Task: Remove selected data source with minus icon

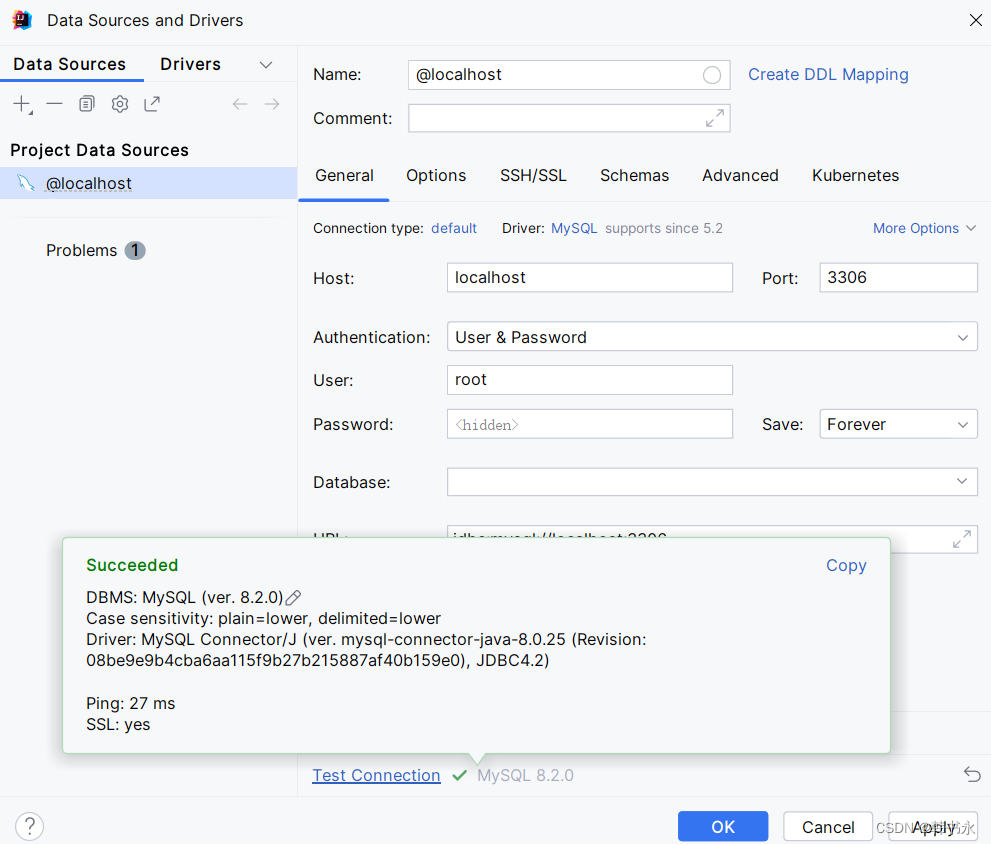Action: coord(55,104)
